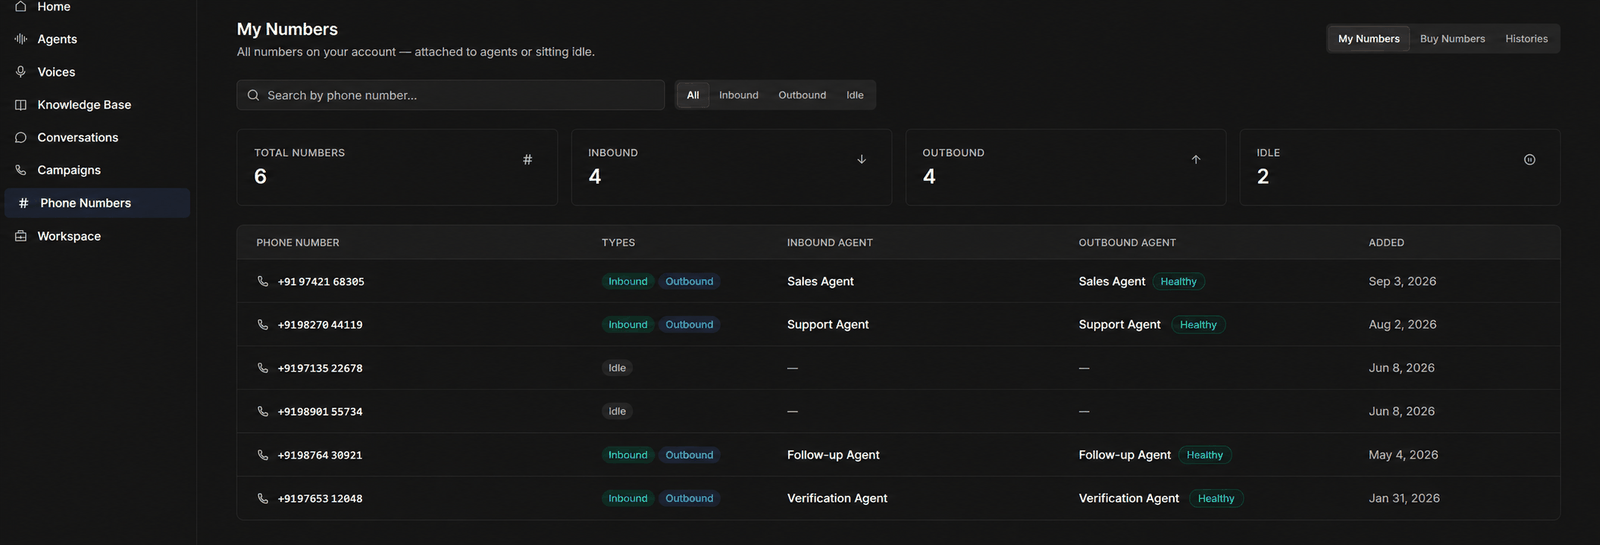Image resolution: width=1600 pixels, height=545 pixels.
Task: Click the hash icon on Total Numbers card
Action: 527,159
